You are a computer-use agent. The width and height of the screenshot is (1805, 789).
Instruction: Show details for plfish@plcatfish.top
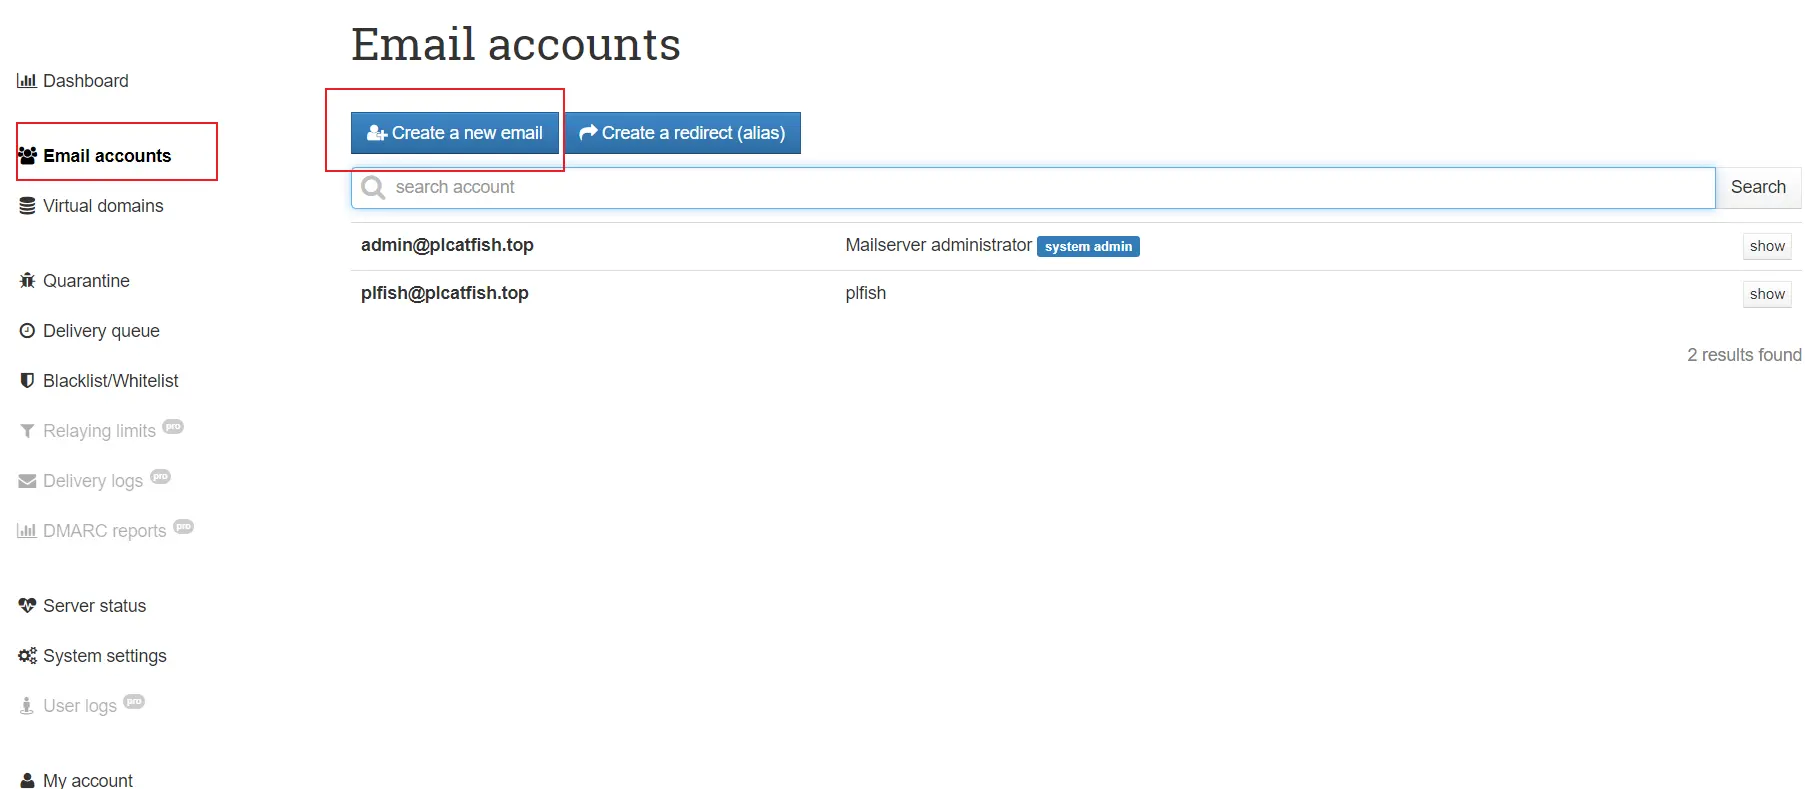(x=1767, y=294)
